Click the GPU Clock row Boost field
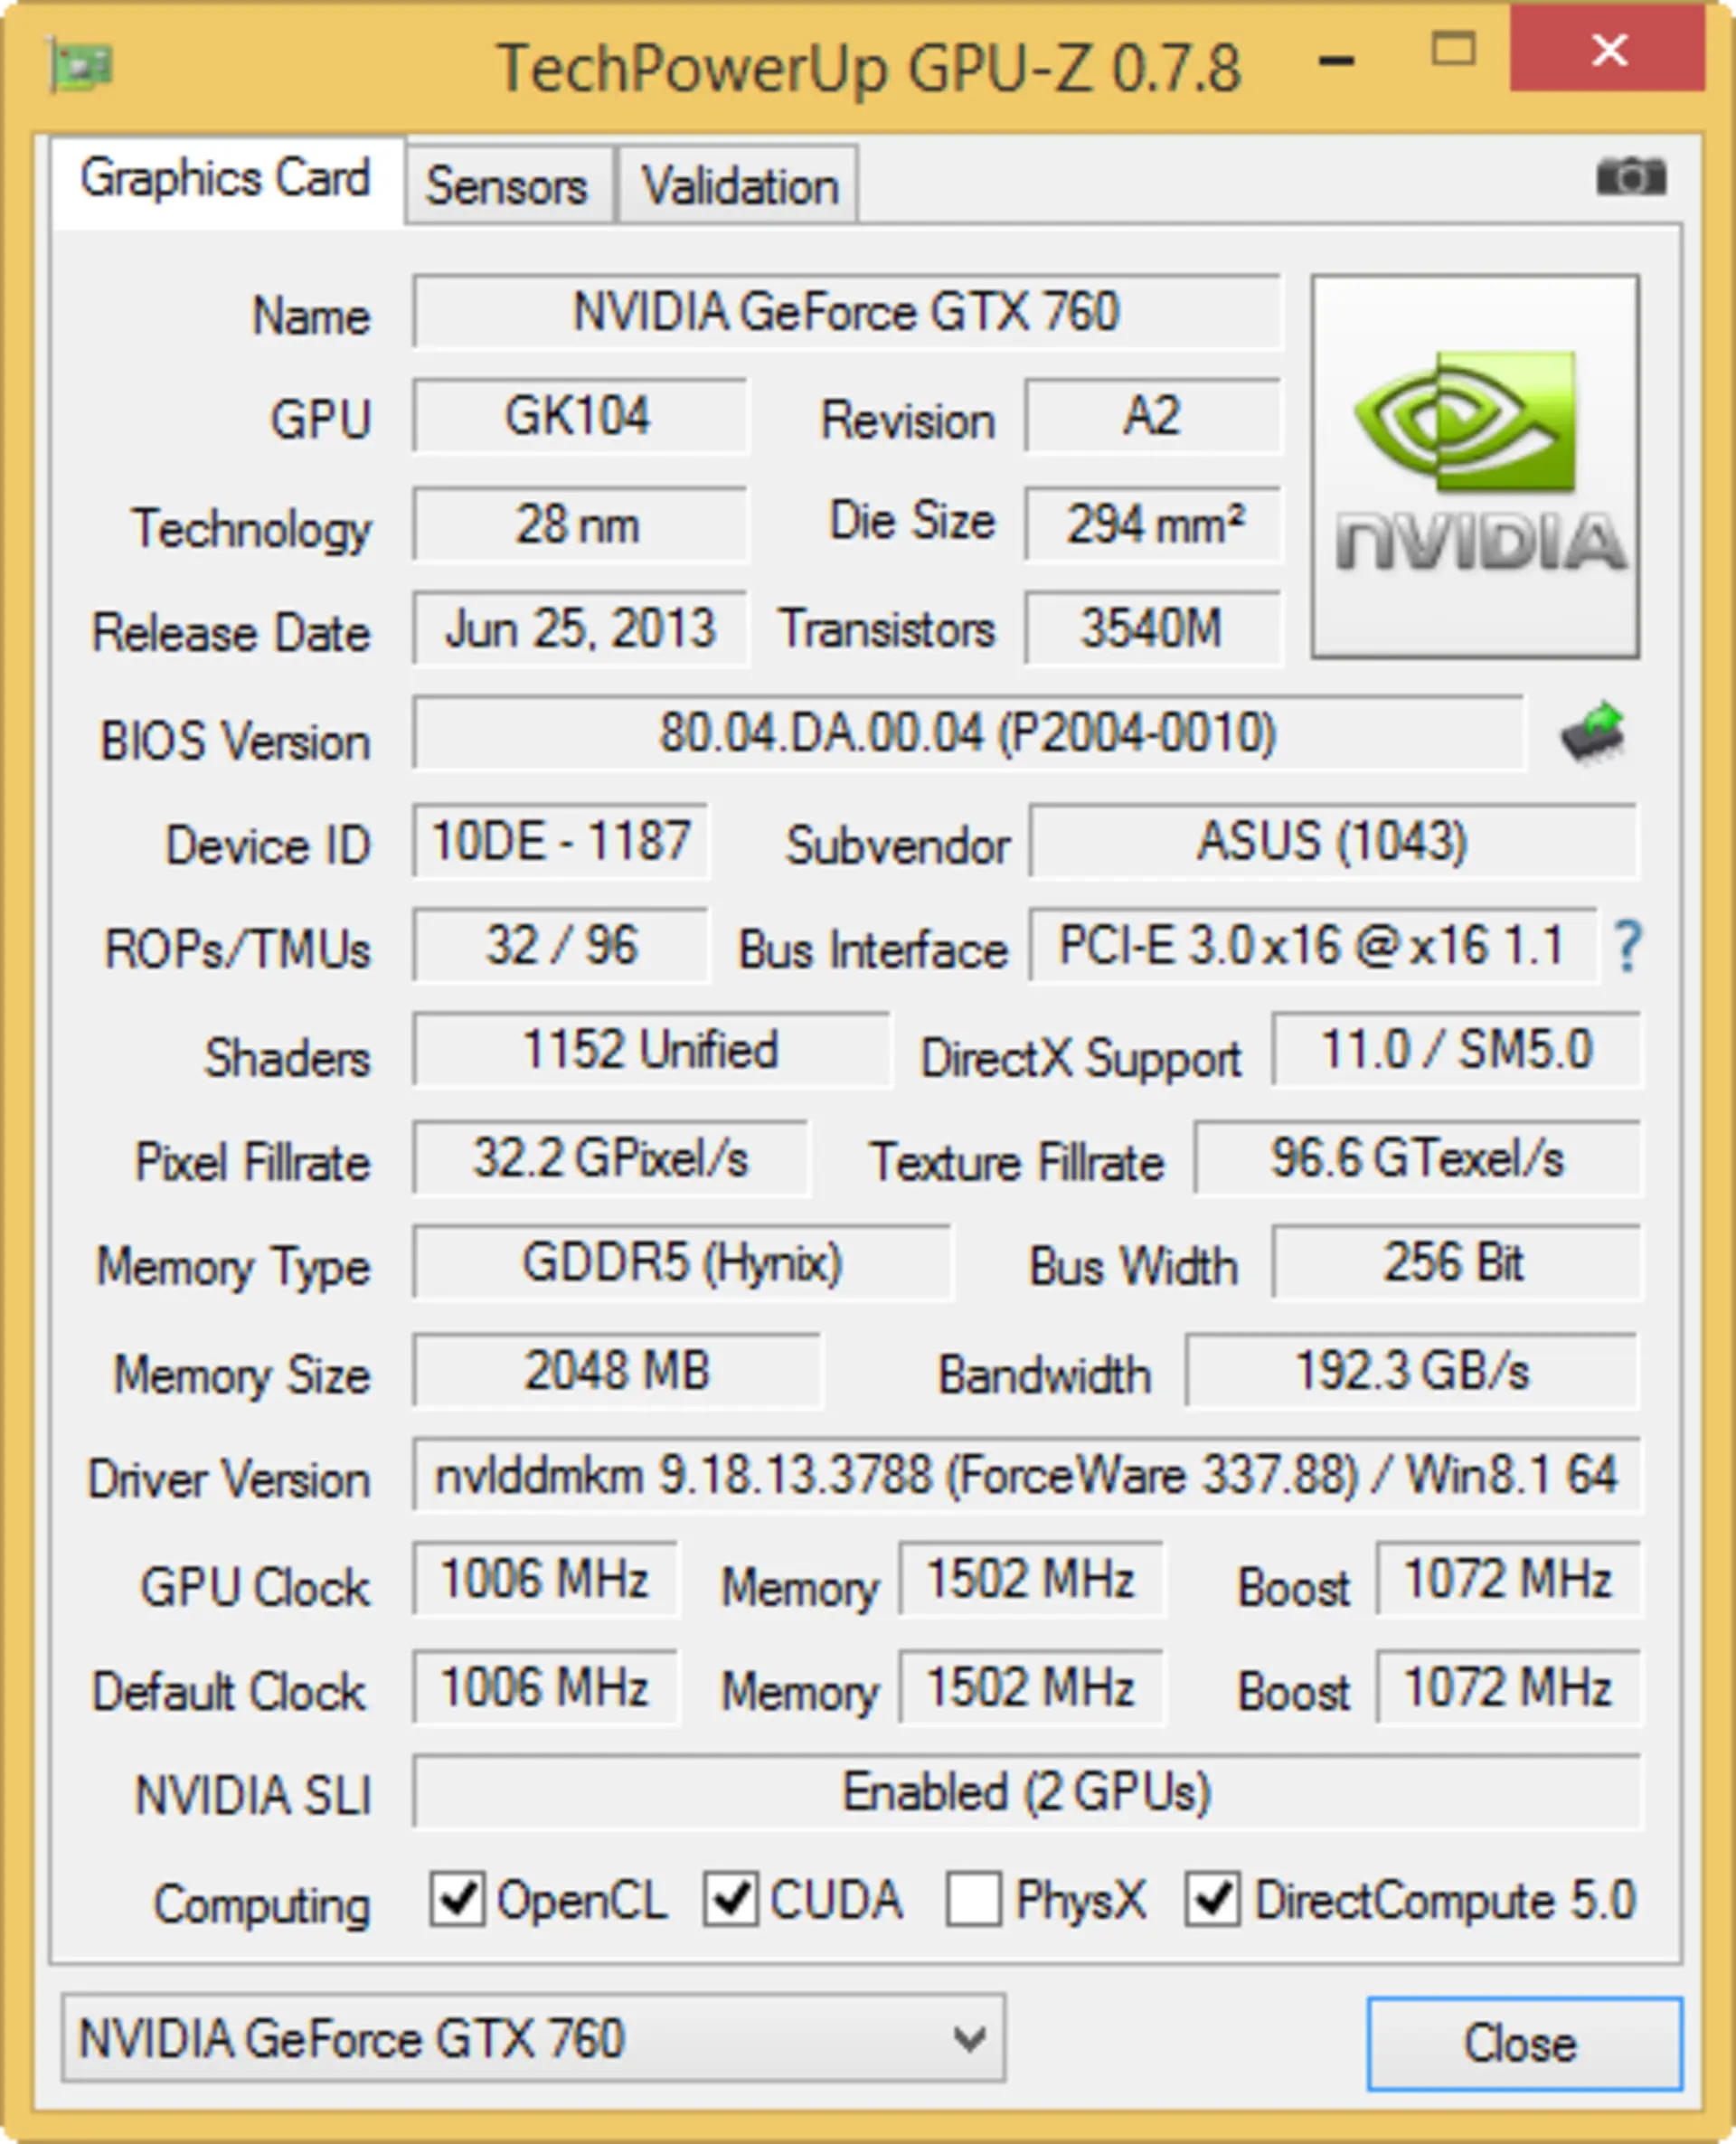Image resolution: width=1736 pixels, height=2144 pixels. tap(1508, 1580)
